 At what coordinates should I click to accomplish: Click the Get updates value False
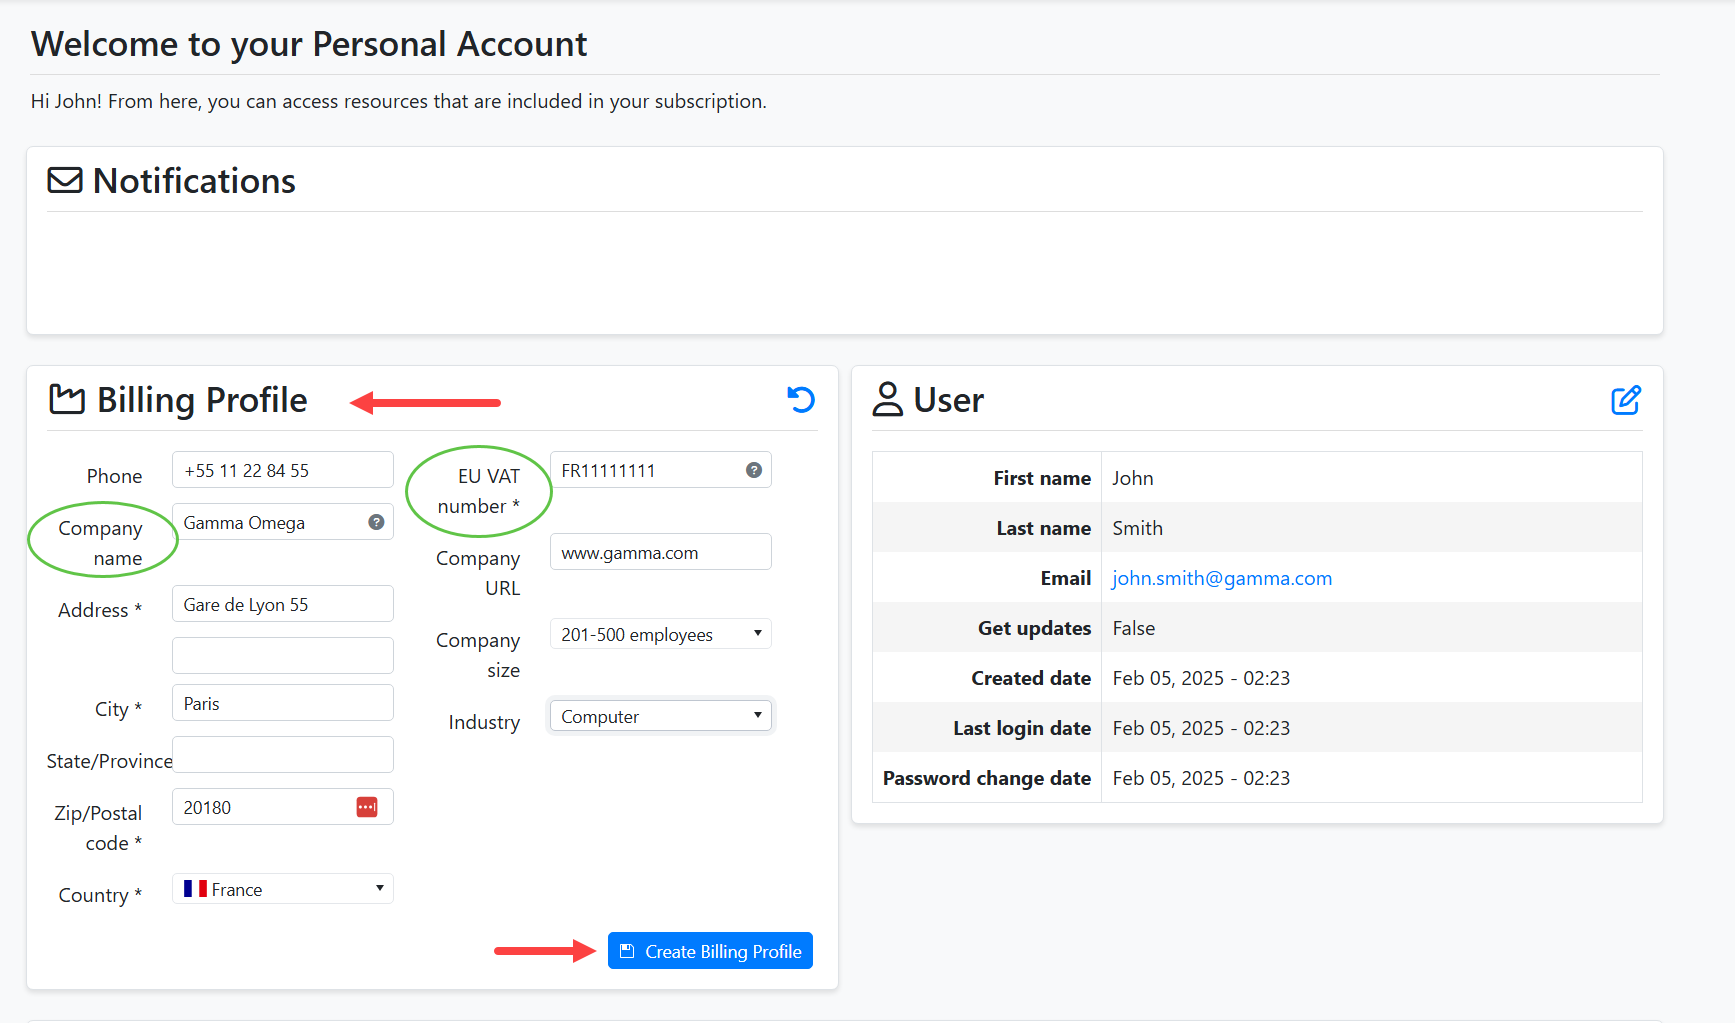(x=1134, y=628)
